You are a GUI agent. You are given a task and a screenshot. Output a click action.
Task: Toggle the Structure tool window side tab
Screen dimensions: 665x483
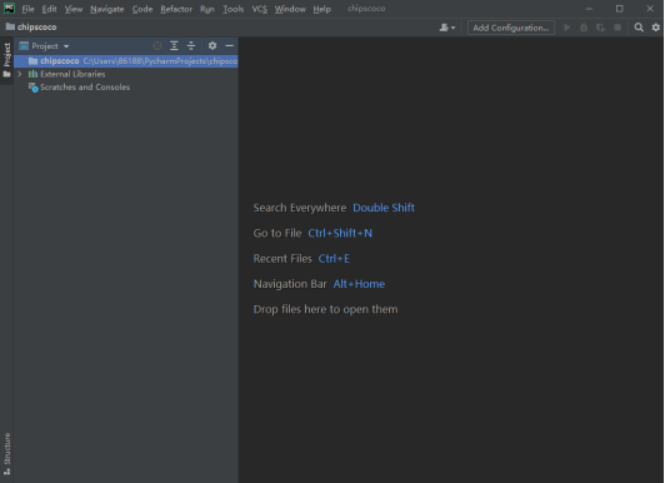(x=7, y=454)
